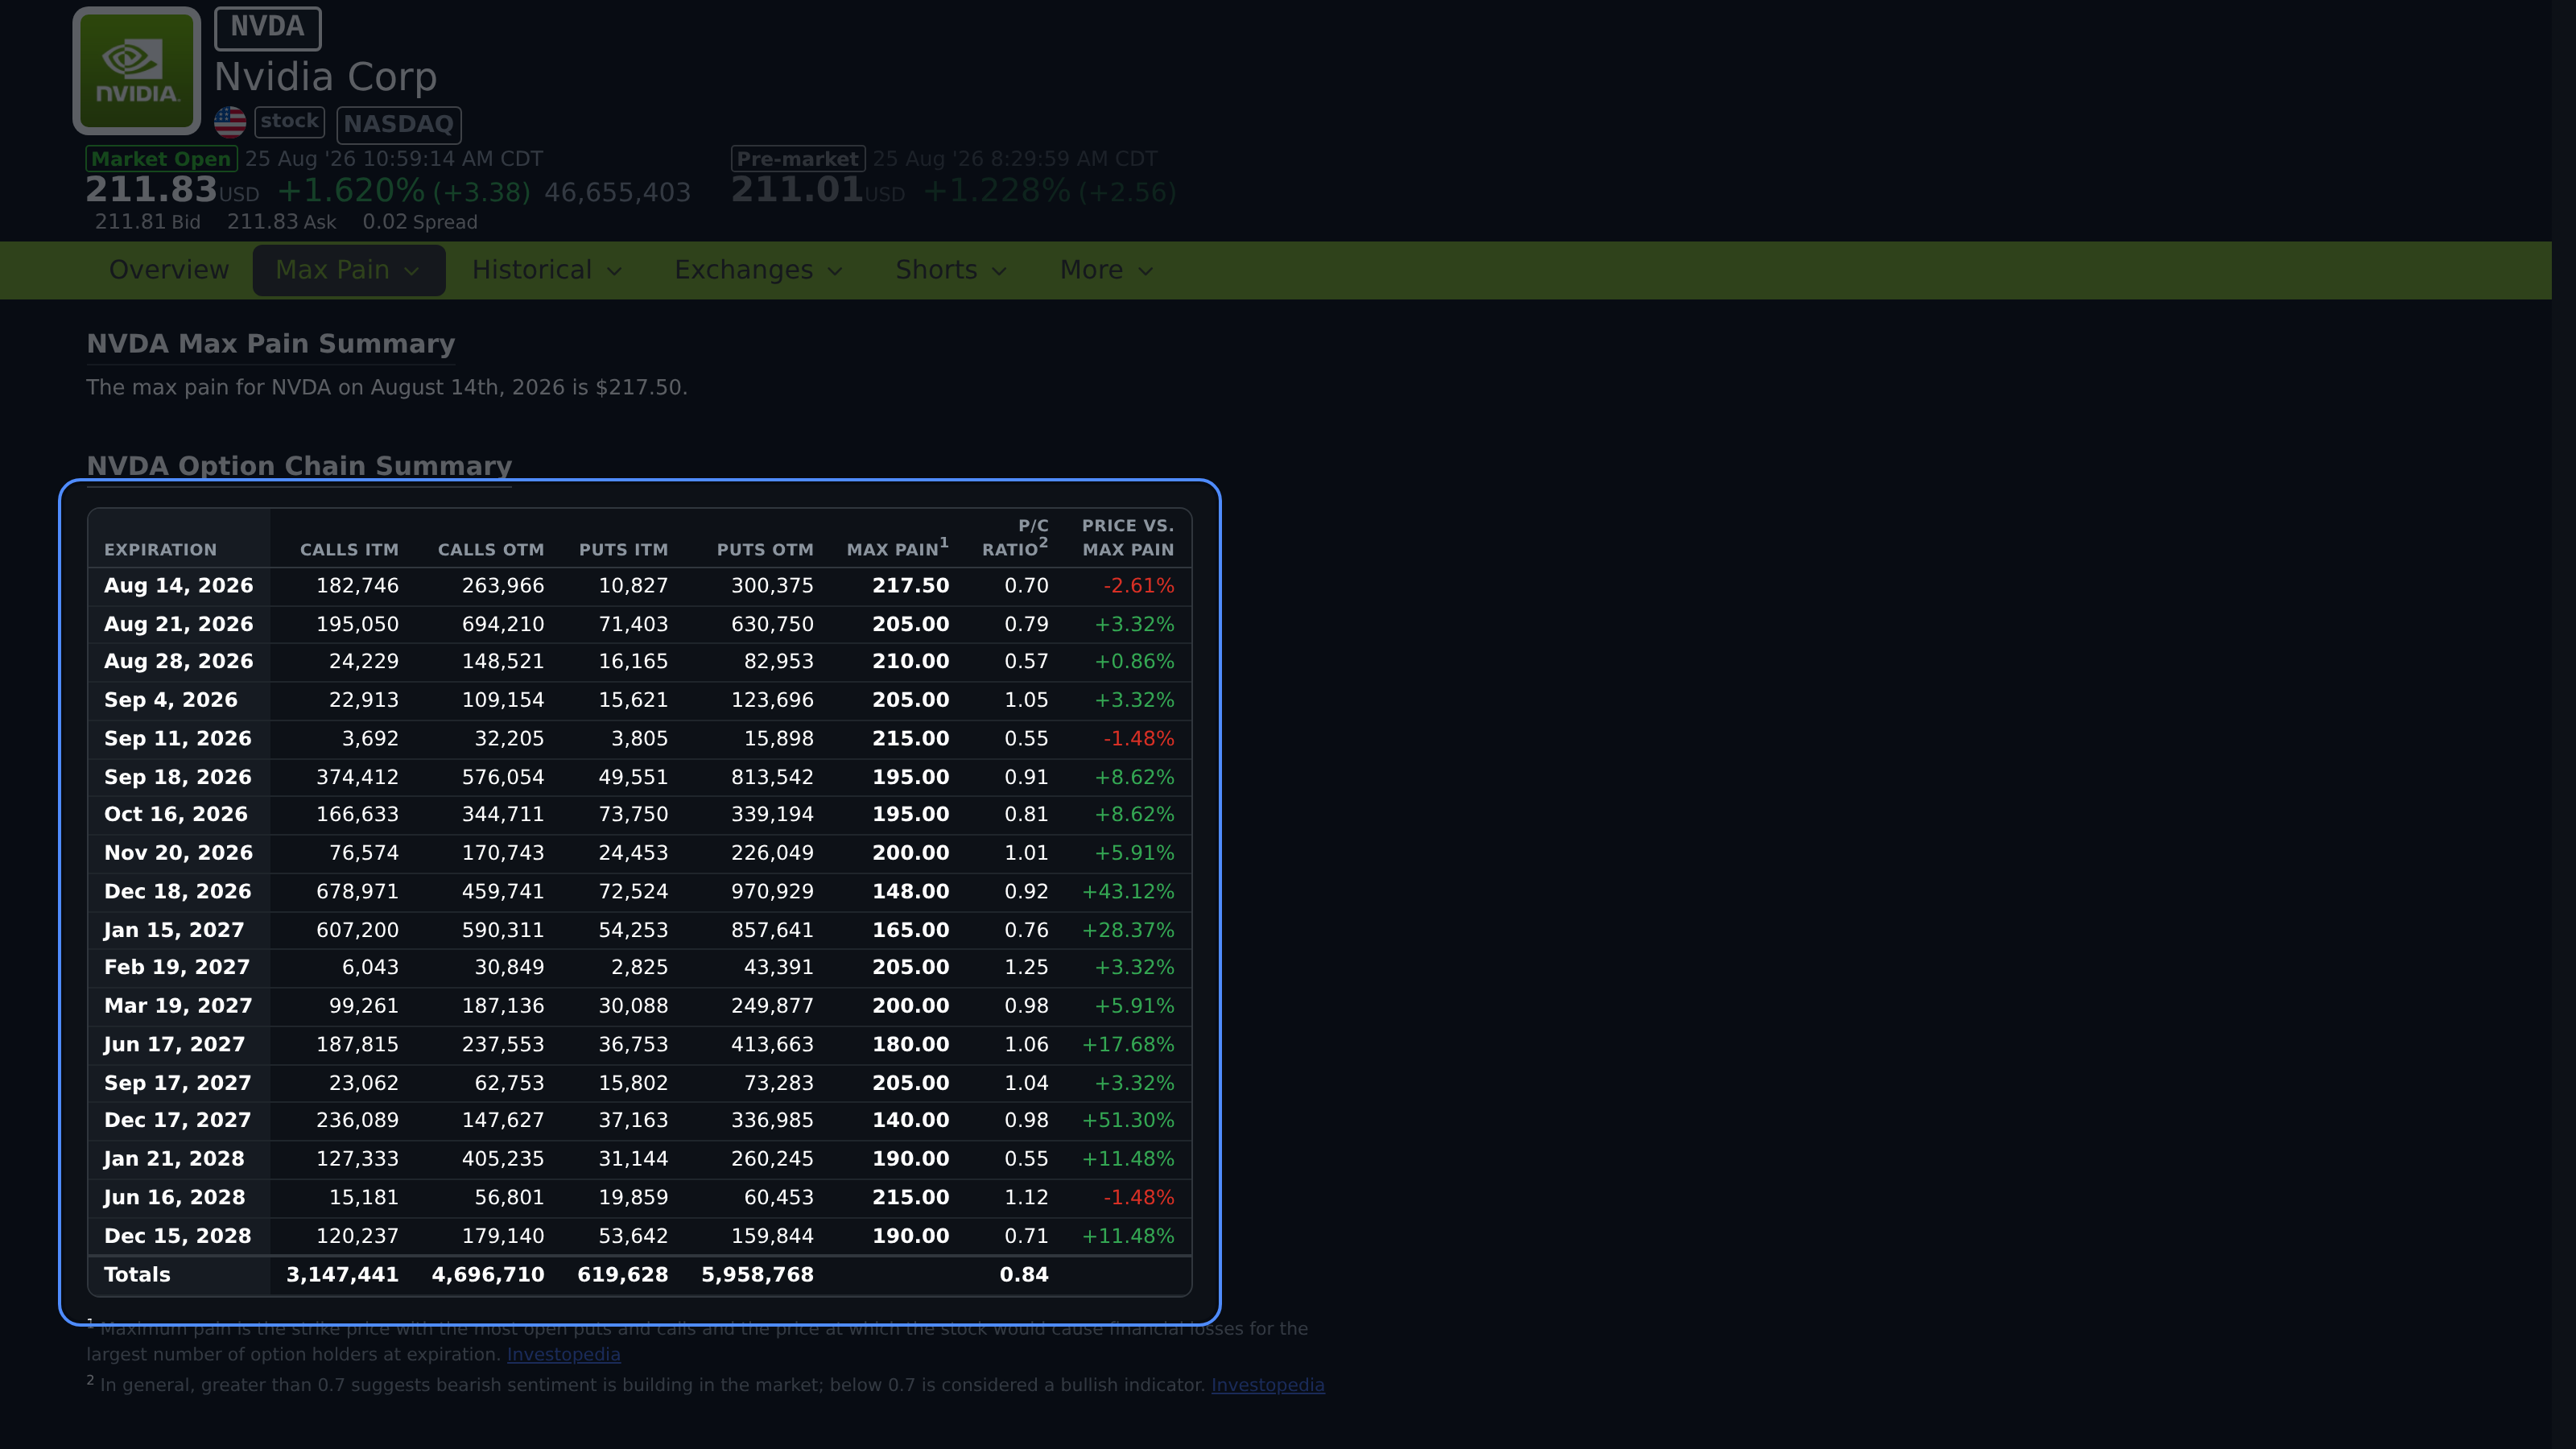Click the Pre-market status label
The height and width of the screenshot is (1449, 2576).
(798, 159)
